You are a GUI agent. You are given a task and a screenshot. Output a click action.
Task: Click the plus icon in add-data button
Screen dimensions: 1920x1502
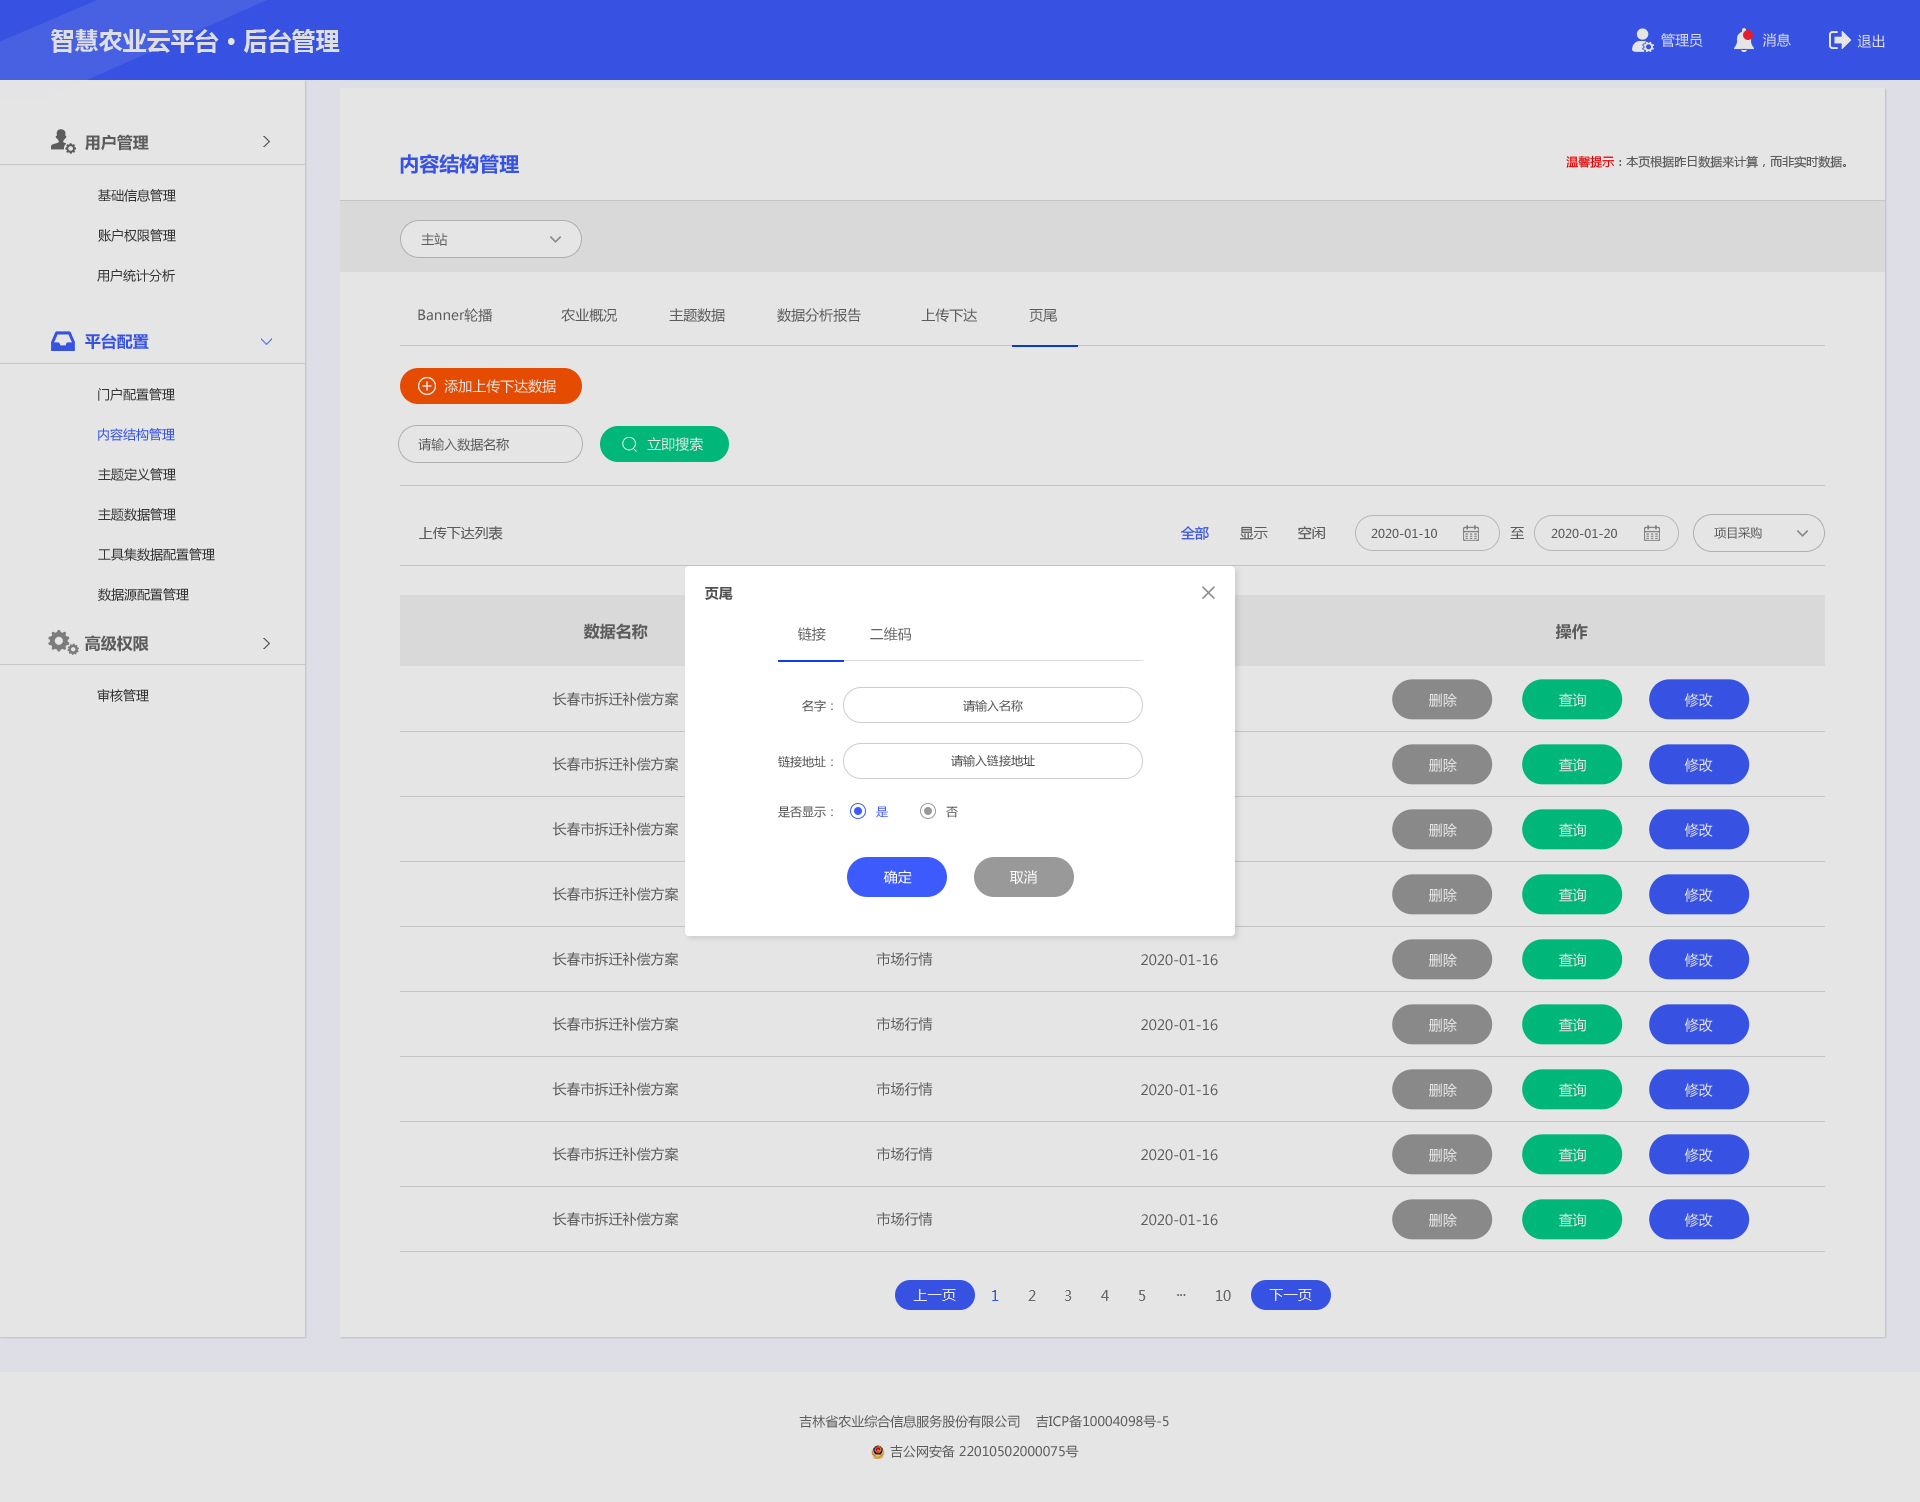[427, 386]
